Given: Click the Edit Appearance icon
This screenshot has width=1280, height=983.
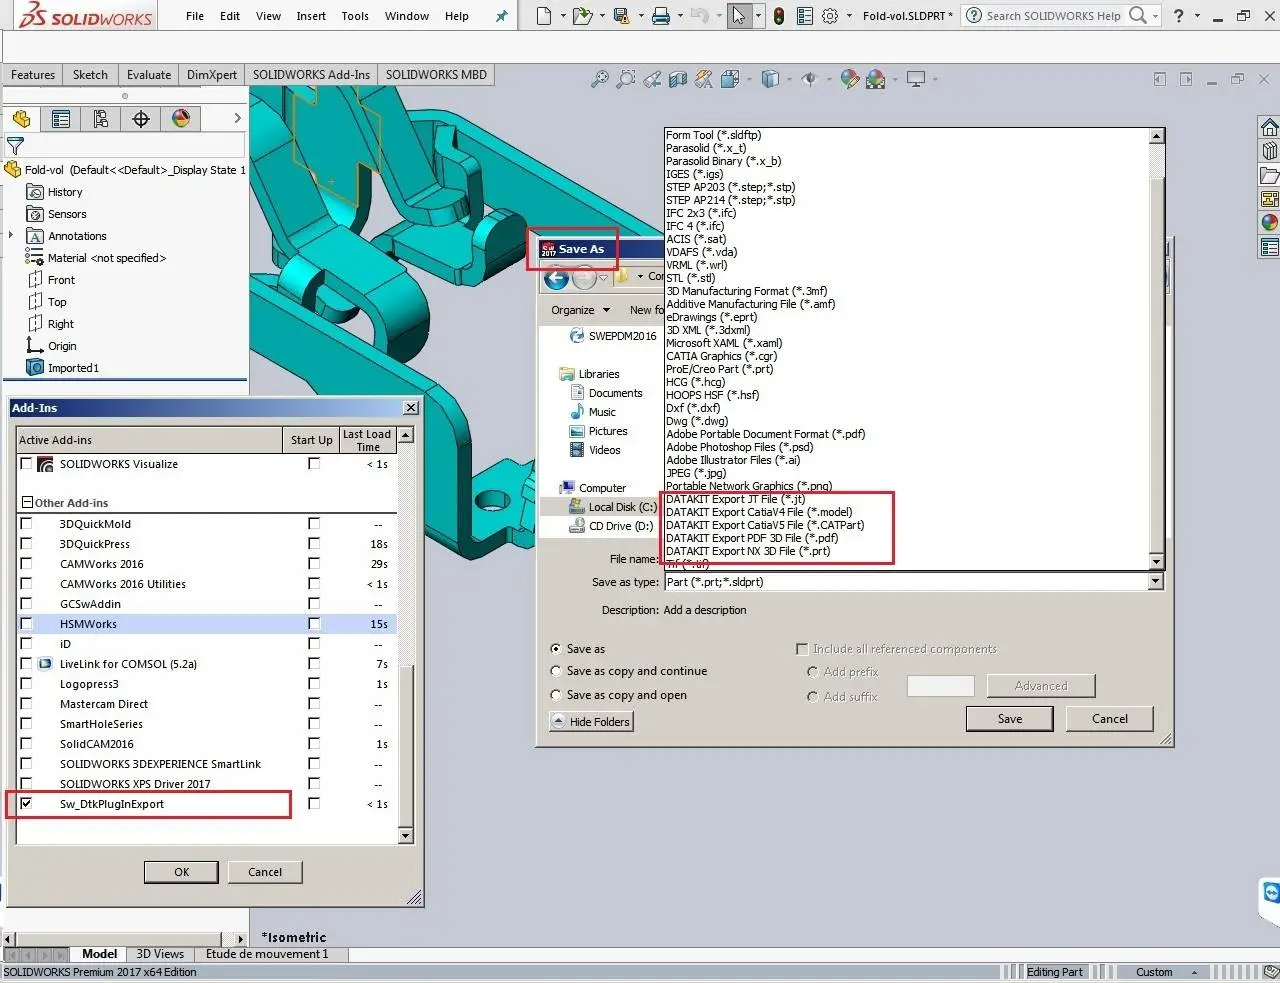Looking at the screenshot, I should (x=849, y=79).
